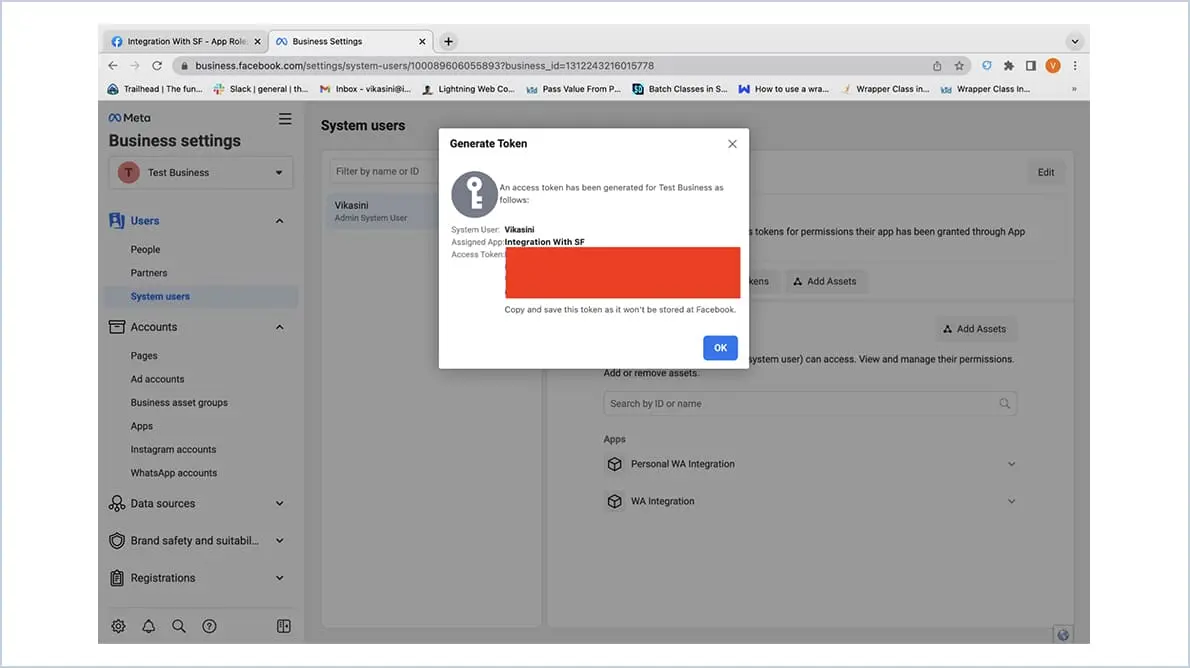Open the Inbox Gmail bookmark
This screenshot has height=668, width=1190.
[365, 89]
